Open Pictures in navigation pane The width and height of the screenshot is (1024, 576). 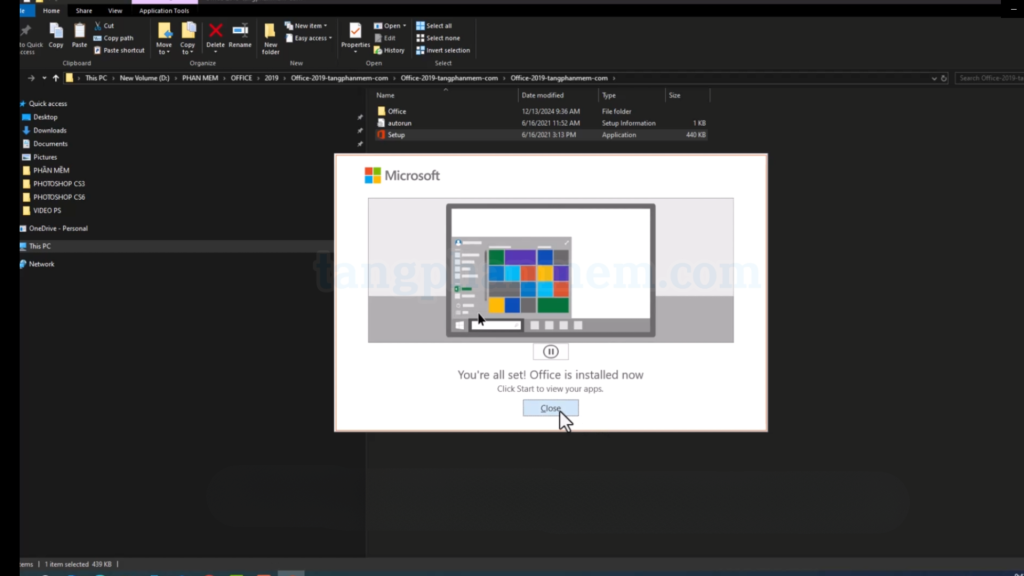[x=45, y=157]
